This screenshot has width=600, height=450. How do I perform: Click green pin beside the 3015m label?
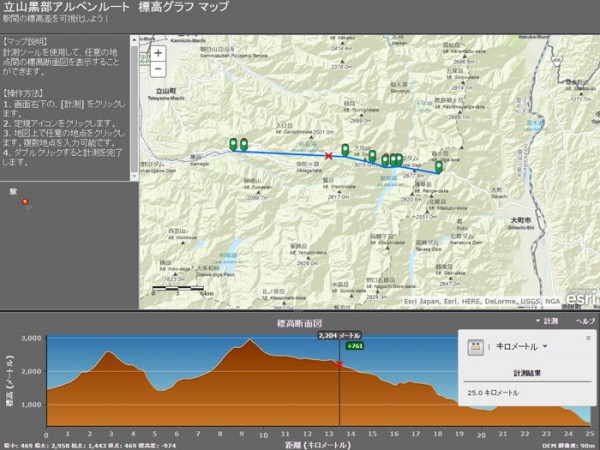(372, 156)
